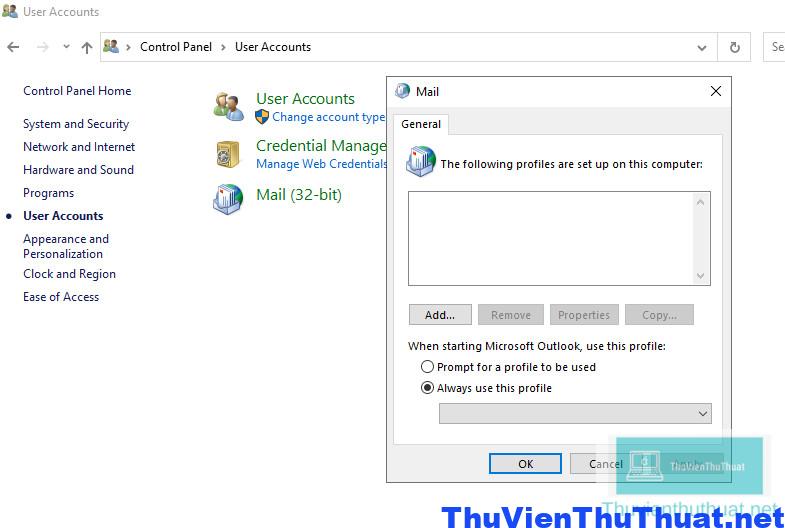Click the User Accounts address bar icon
The image size is (785, 528).
point(111,46)
